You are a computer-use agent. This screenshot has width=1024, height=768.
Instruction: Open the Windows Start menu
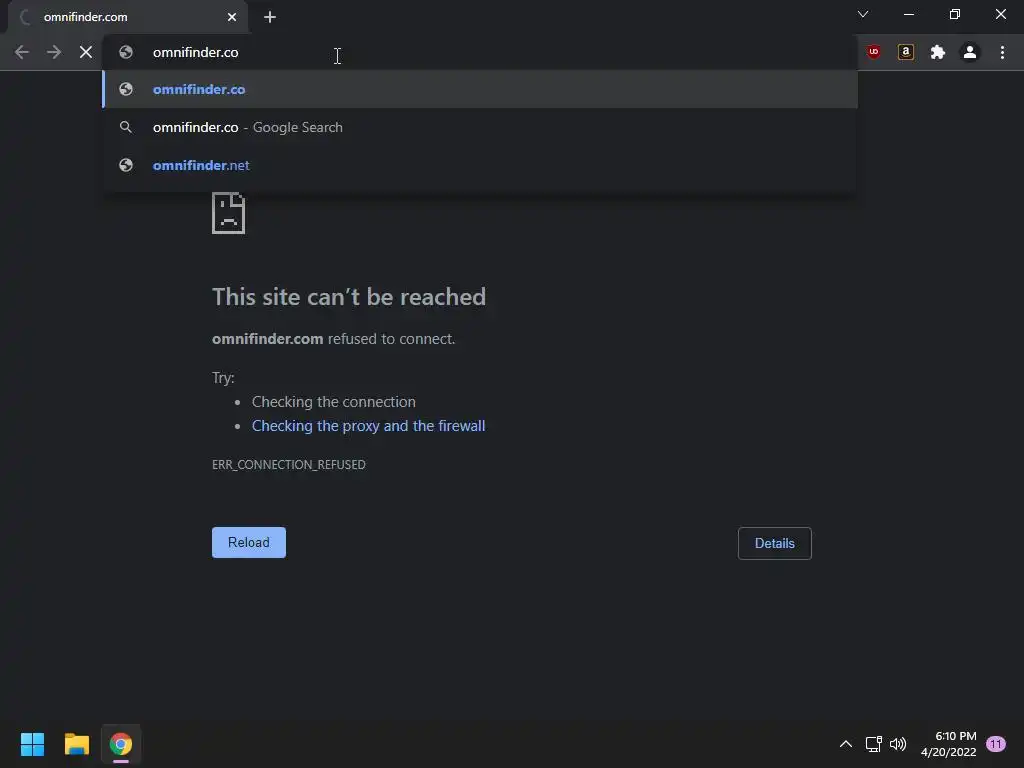click(x=32, y=744)
